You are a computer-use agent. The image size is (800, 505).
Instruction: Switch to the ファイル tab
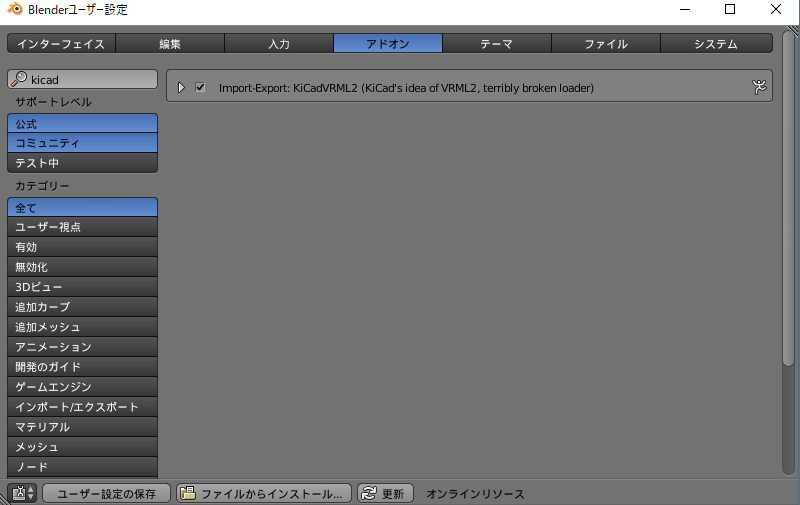(606, 43)
